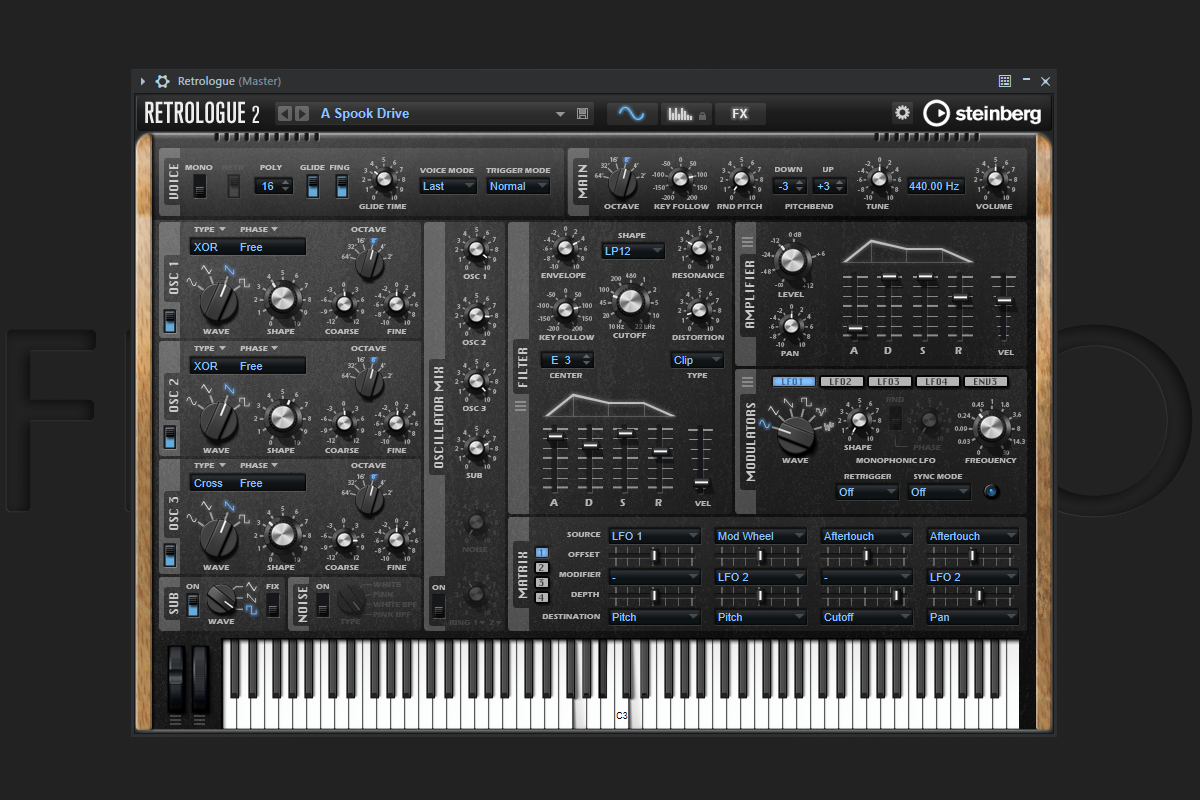Click the Modulators section menu icon
This screenshot has height=800, width=1200.
coord(748,381)
